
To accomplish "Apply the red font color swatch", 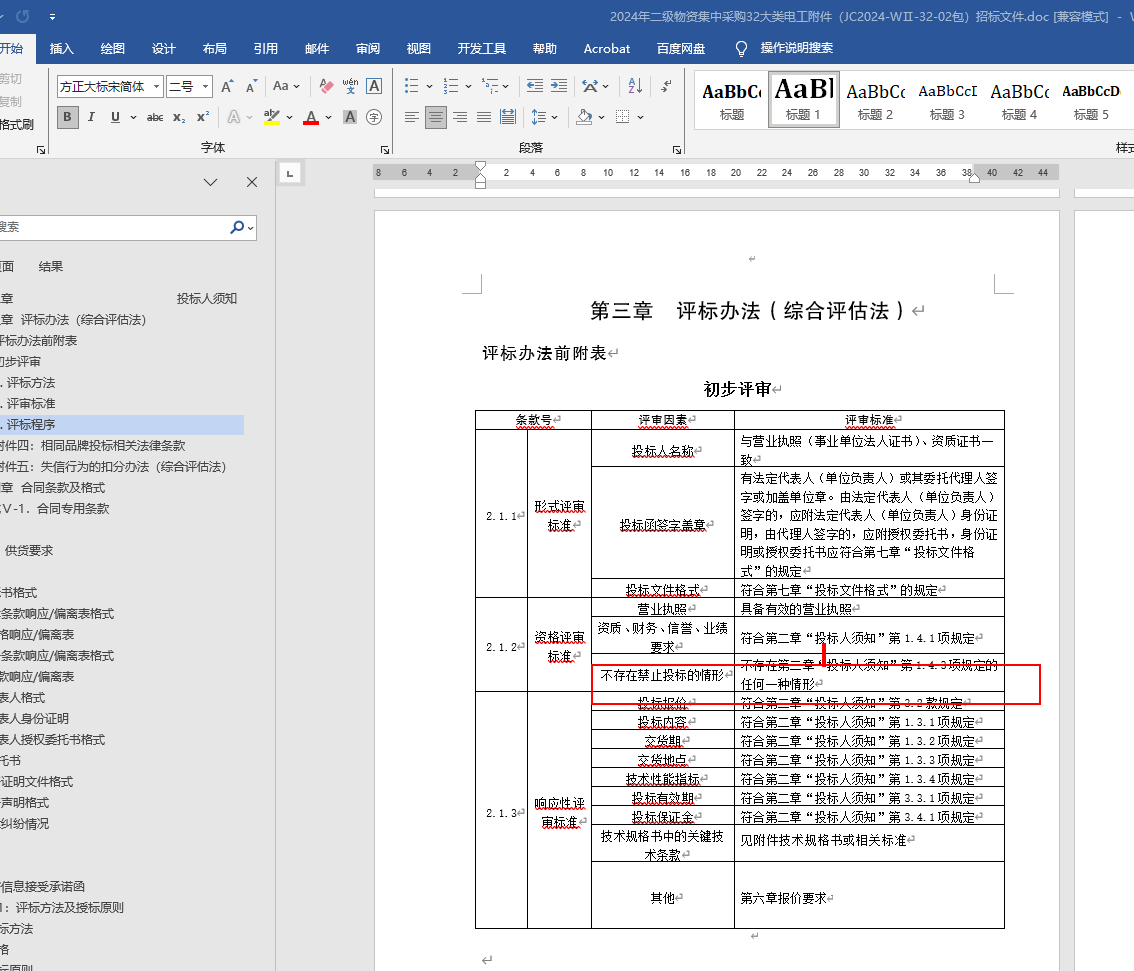I will [x=311, y=117].
